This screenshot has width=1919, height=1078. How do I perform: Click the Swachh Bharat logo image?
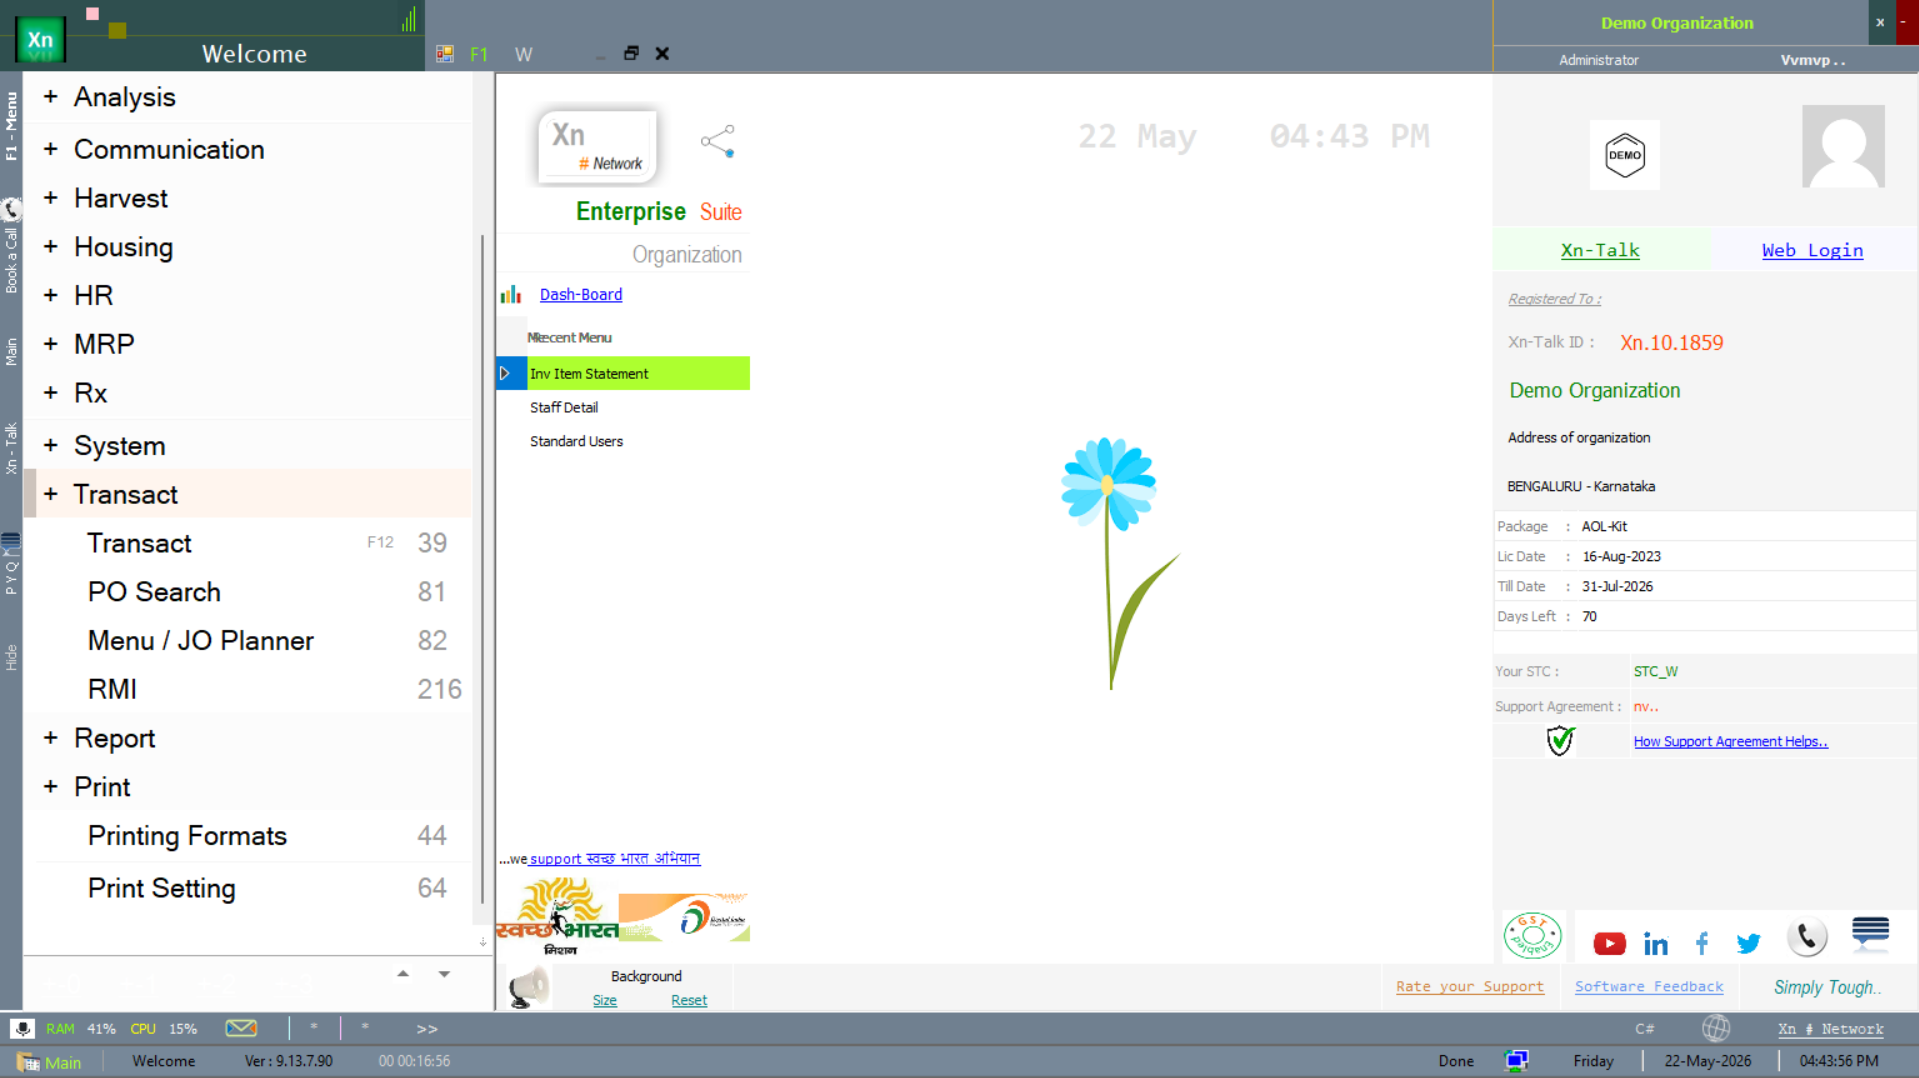558,917
